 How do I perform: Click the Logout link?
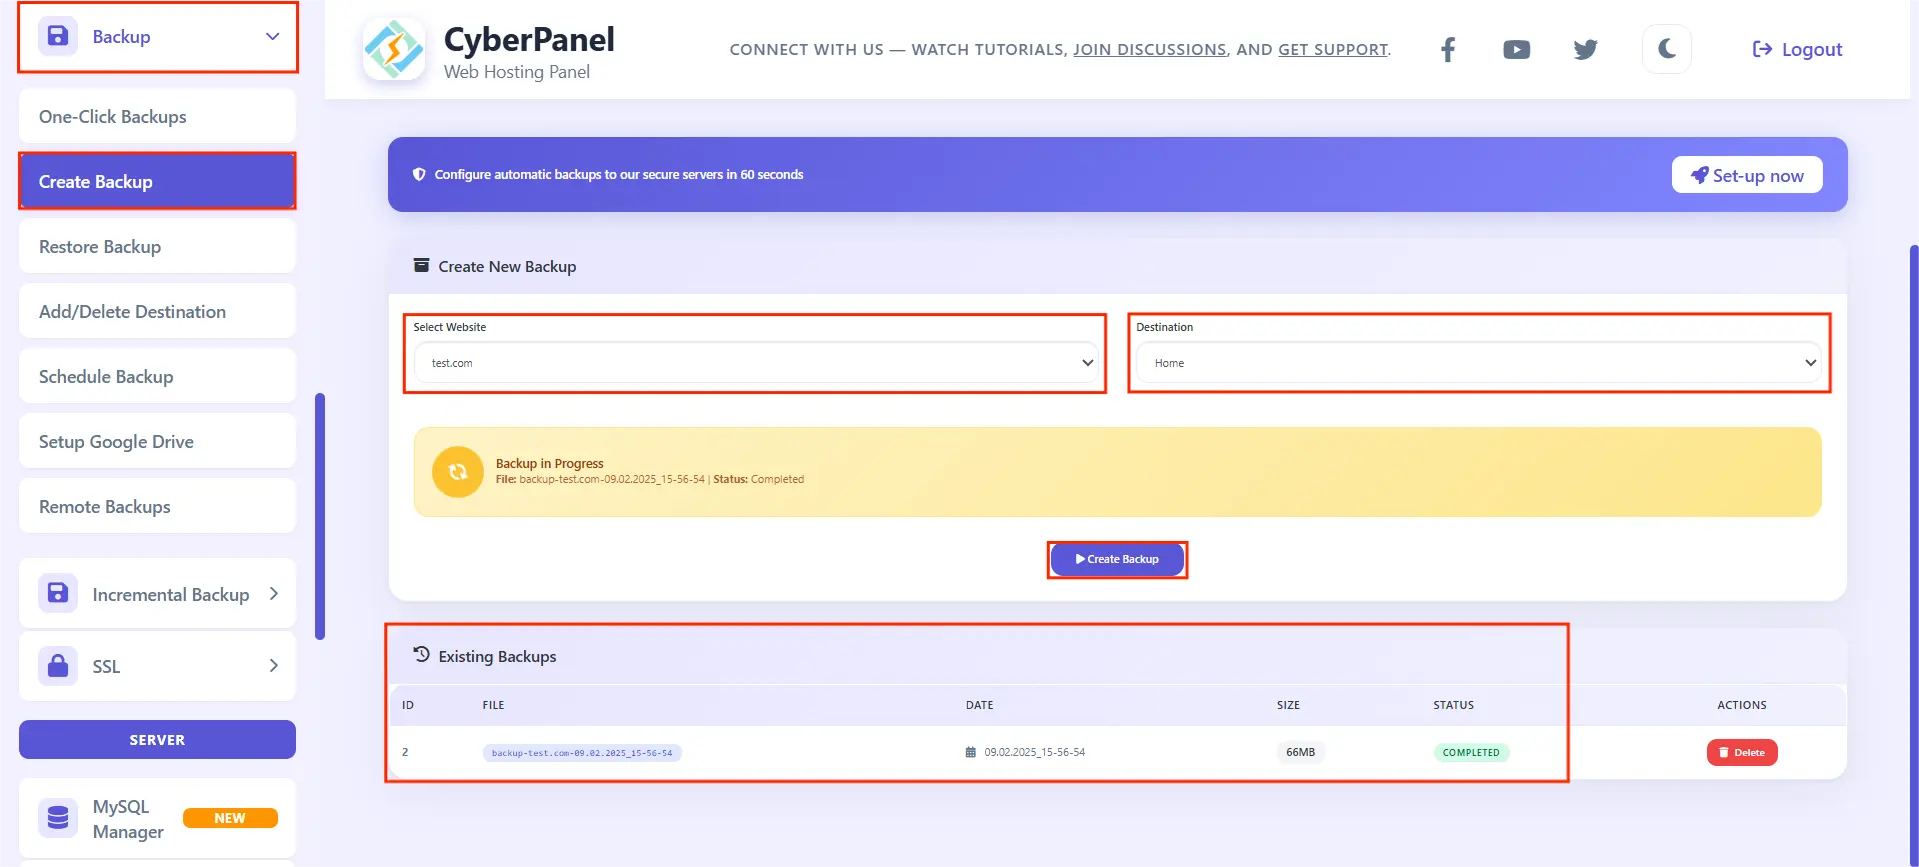click(1797, 49)
